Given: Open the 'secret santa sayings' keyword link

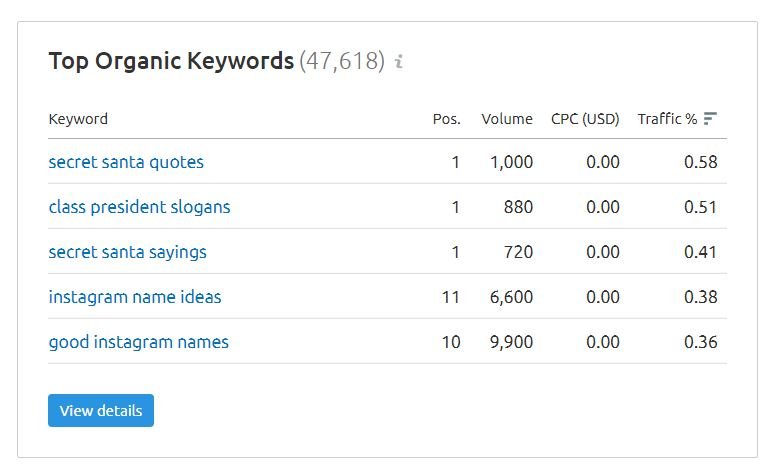Looking at the screenshot, I should [128, 252].
